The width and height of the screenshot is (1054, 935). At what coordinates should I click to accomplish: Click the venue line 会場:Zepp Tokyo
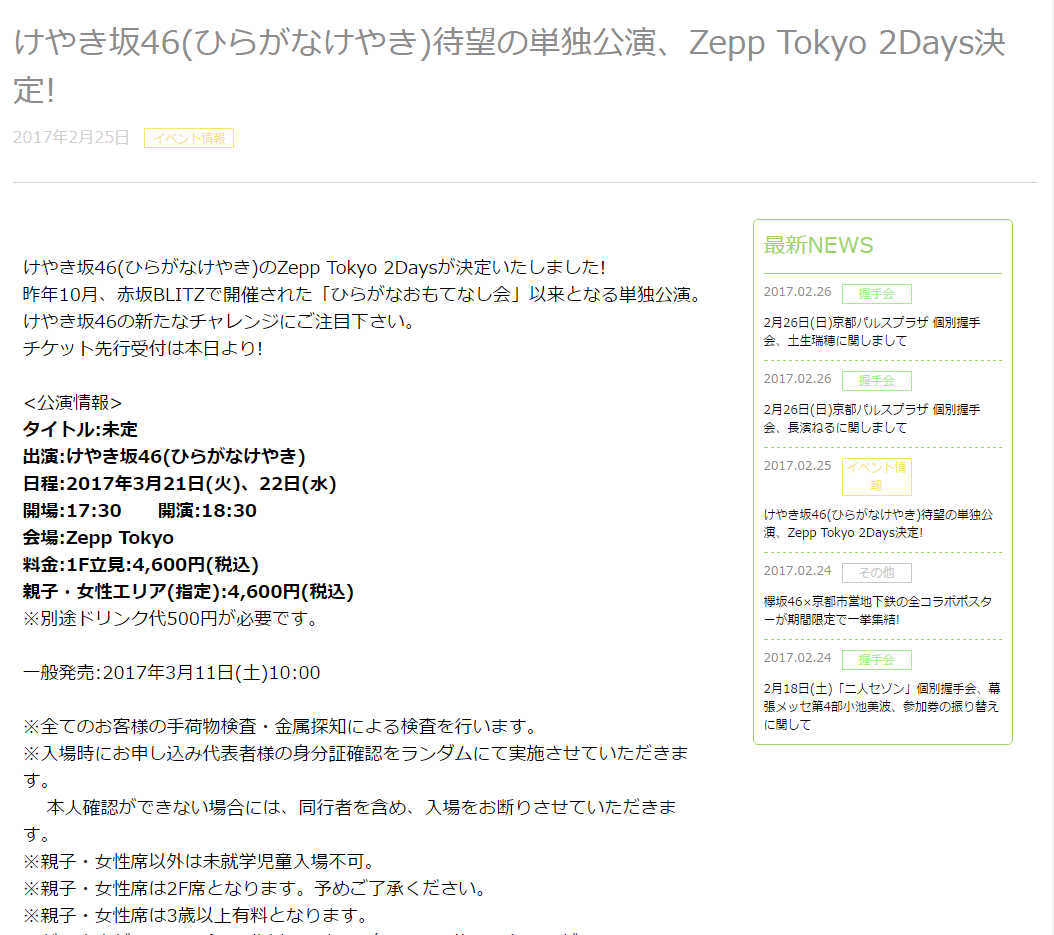[98, 537]
